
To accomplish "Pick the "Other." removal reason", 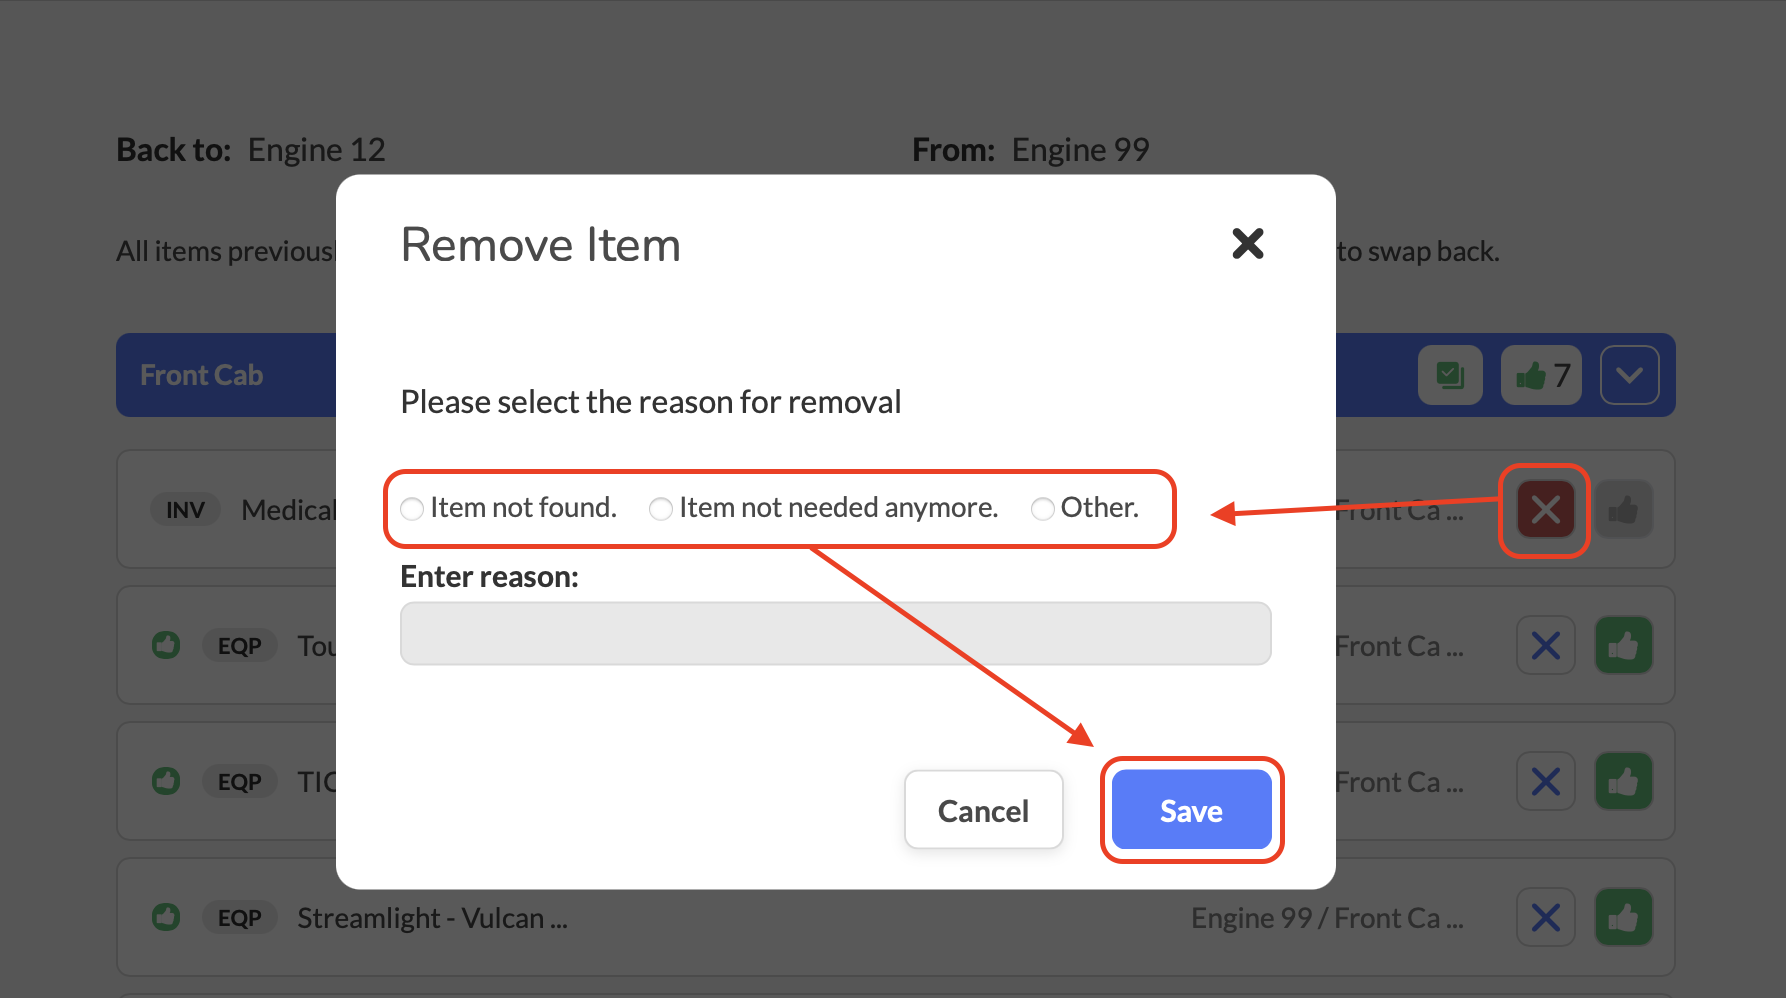I will click(1043, 509).
